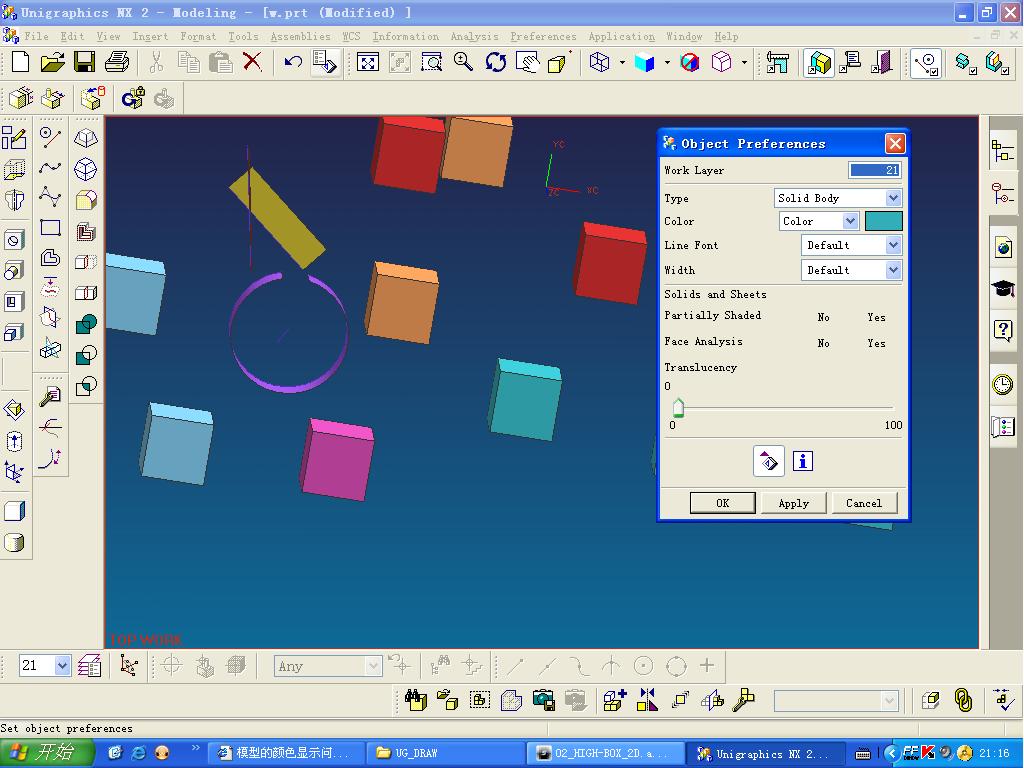This screenshot has height=768, width=1024.
Task: Select the Rectangle curve tool
Action: (50, 228)
